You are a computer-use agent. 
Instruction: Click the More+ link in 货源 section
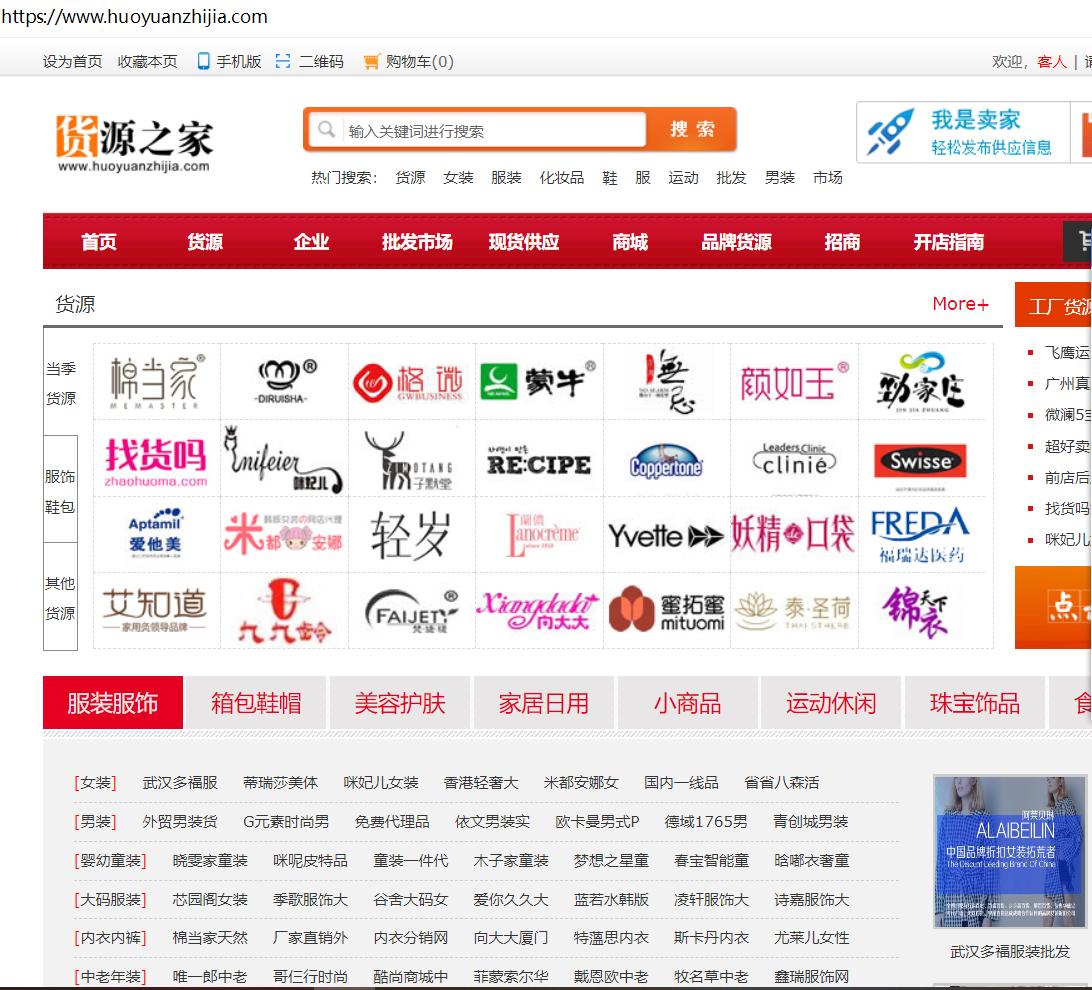tap(960, 304)
